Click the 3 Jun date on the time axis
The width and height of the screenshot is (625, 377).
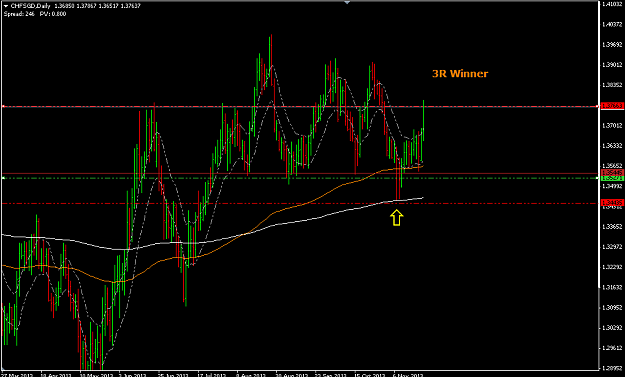coord(133,375)
